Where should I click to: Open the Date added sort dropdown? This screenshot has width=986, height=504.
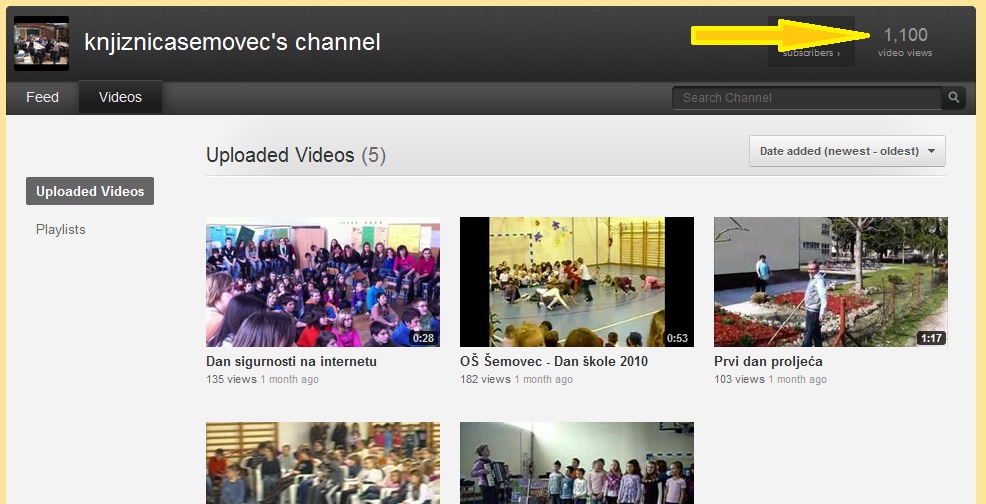[847, 151]
